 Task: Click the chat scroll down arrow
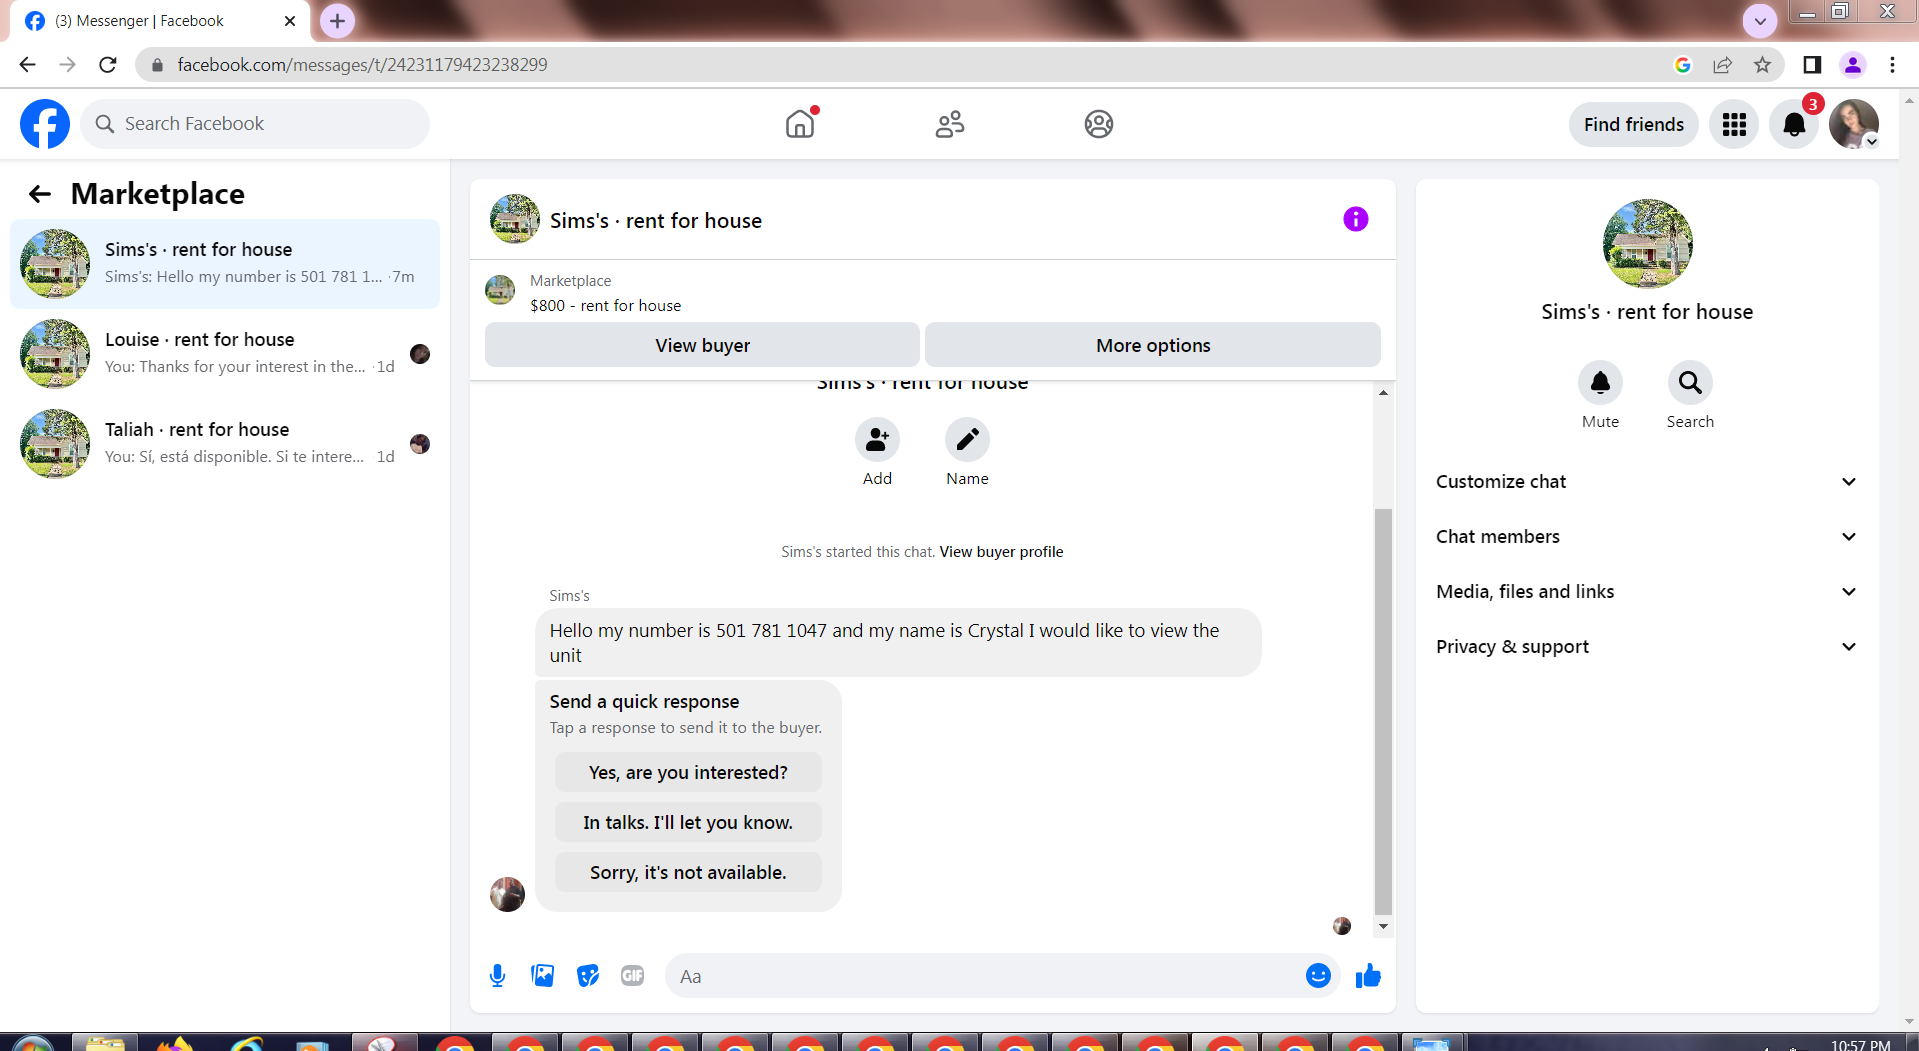(x=1383, y=927)
